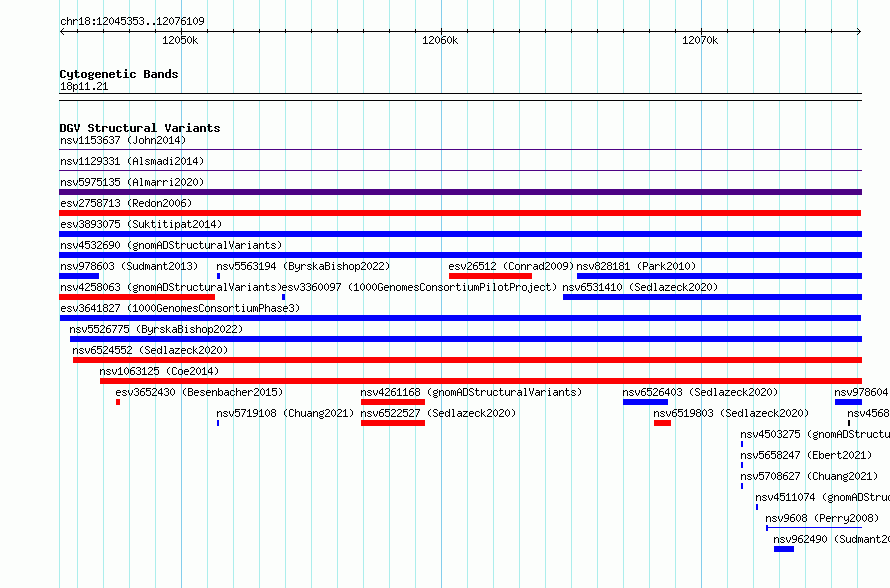
Task: Select nsv6524552 (Sedlazeck2020) label
Action: tap(150, 350)
